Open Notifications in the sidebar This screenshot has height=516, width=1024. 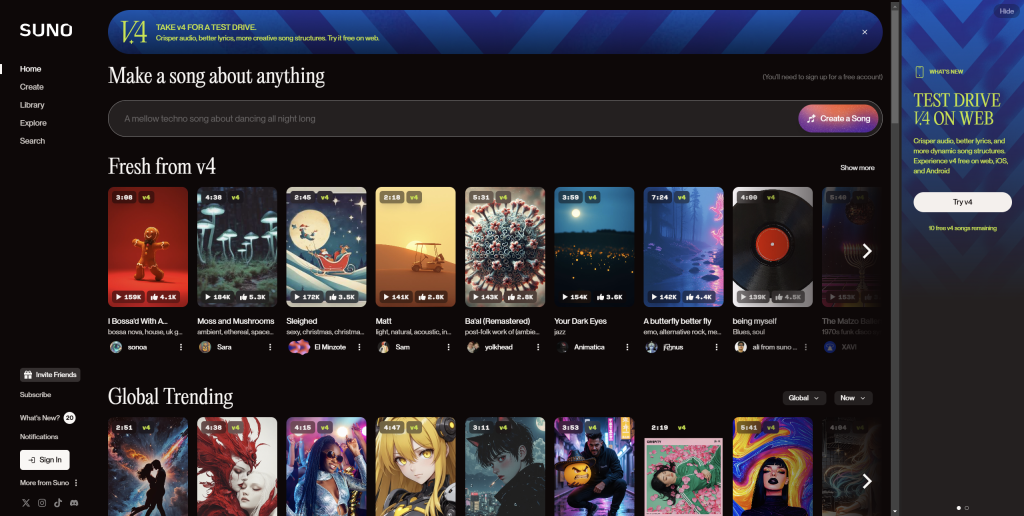click(x=39, y=436)
